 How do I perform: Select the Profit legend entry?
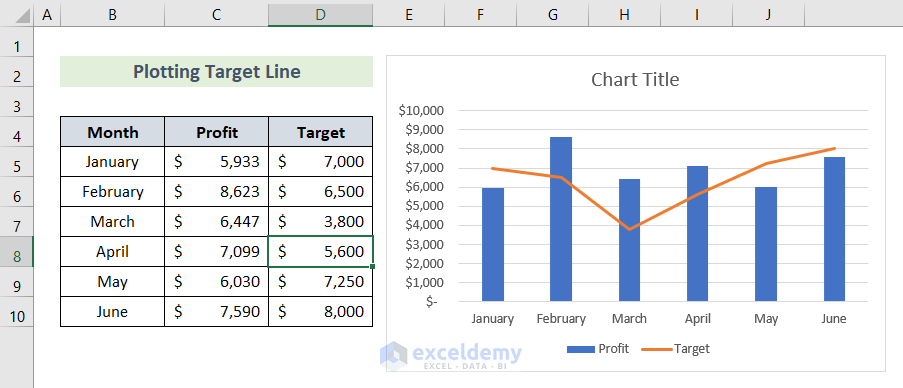coord(598,349)
